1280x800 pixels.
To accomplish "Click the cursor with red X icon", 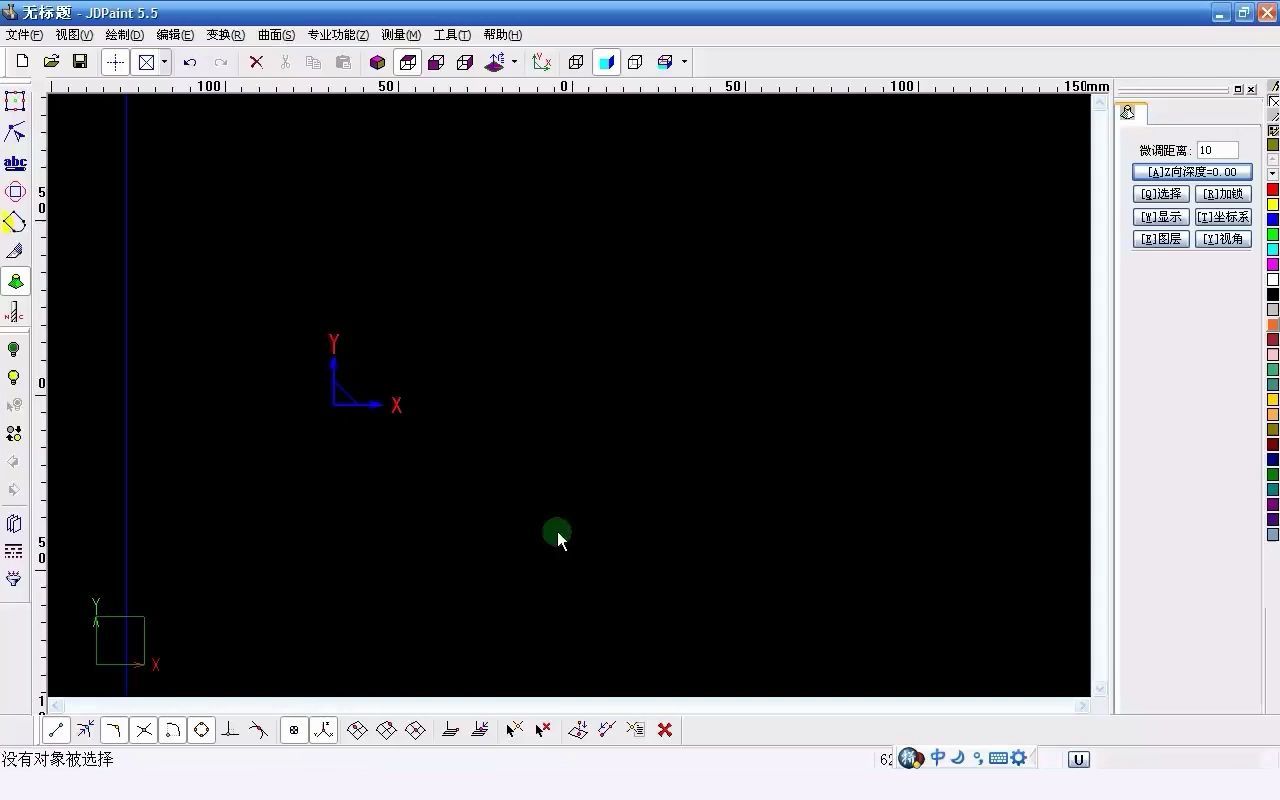I will [x=543, y=730].
